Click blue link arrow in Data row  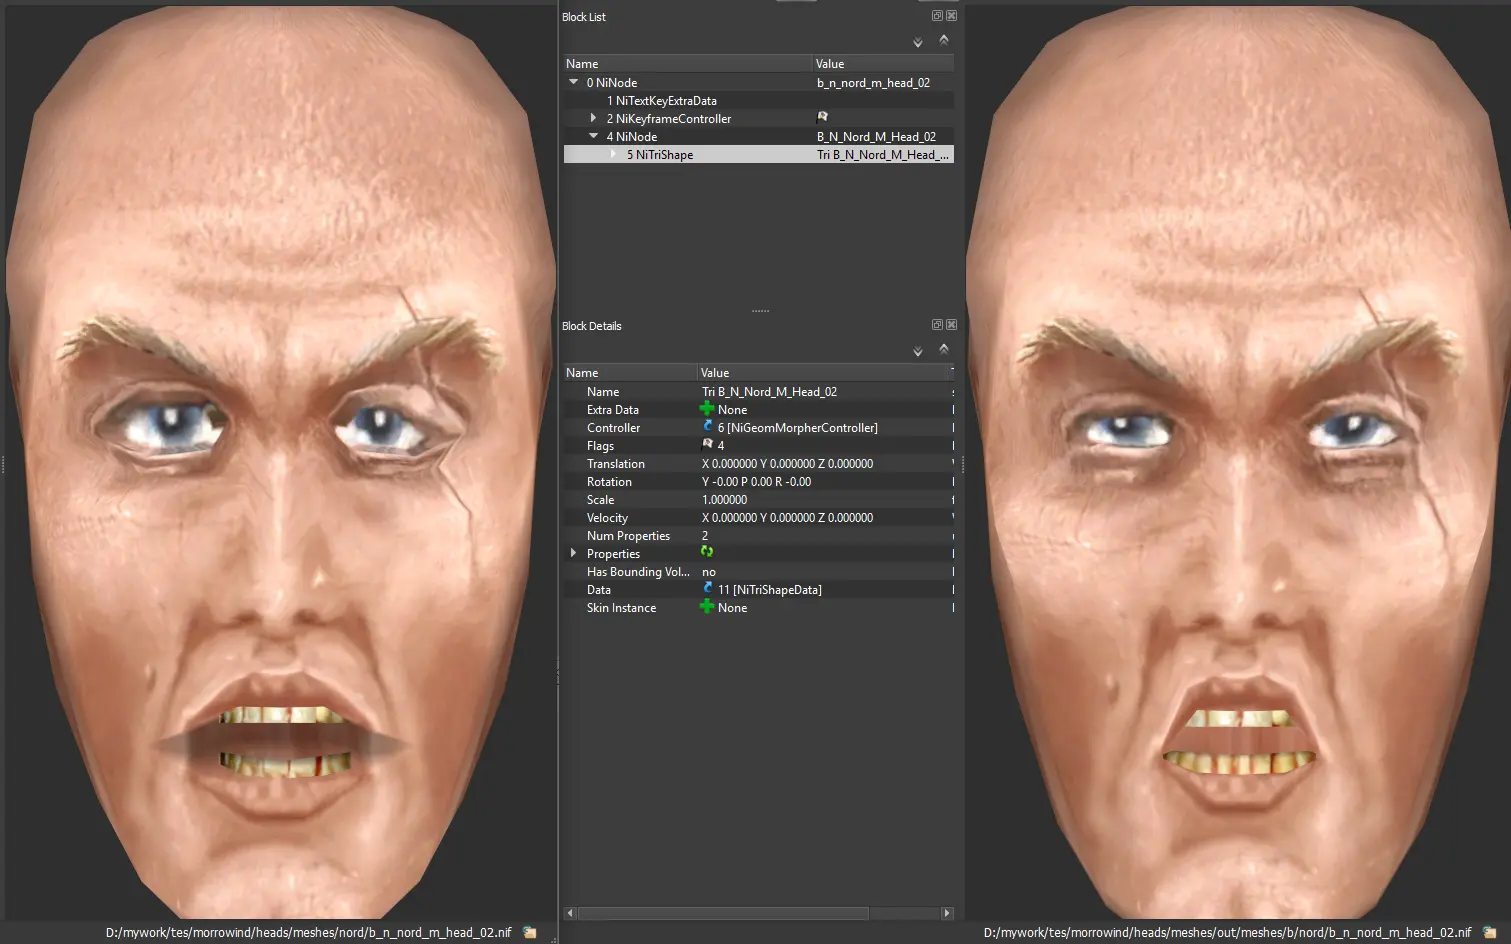pyautogui.click(x=708, y=588)
